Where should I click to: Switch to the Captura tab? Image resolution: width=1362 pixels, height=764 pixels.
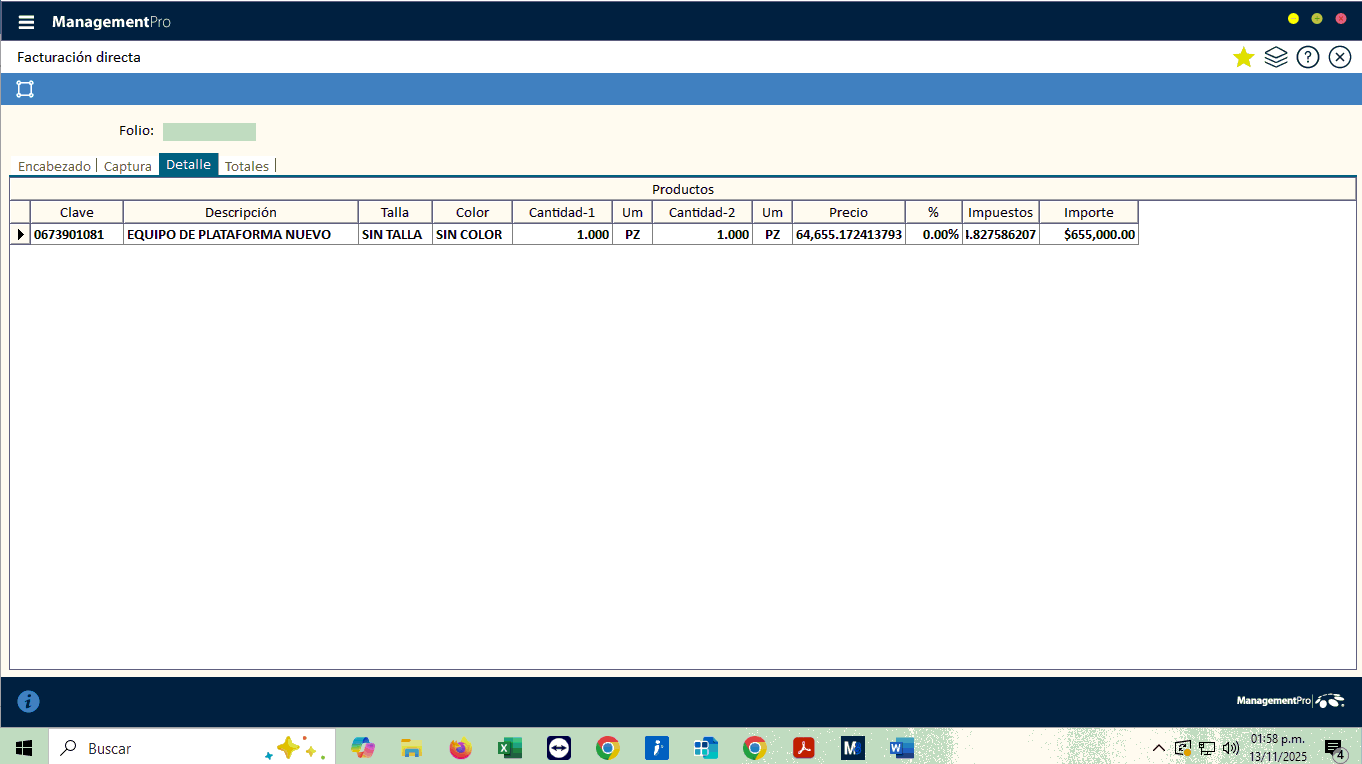pos(128,166)
